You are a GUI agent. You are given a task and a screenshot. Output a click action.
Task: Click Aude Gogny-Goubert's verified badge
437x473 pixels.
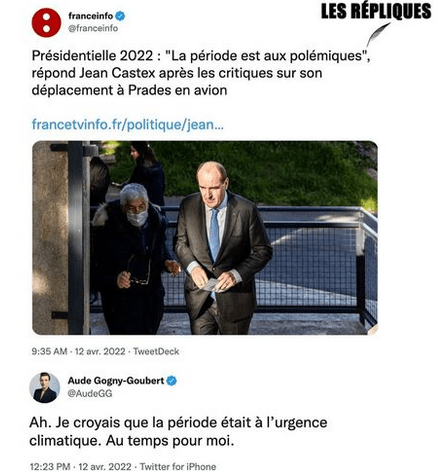click(x=171, y=381)
